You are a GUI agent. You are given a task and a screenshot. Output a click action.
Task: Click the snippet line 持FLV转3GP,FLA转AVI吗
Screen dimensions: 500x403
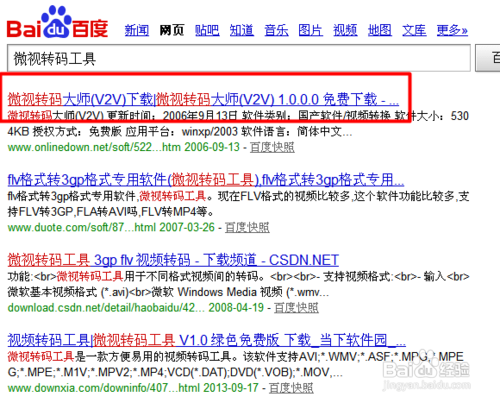tap(111, 212)
